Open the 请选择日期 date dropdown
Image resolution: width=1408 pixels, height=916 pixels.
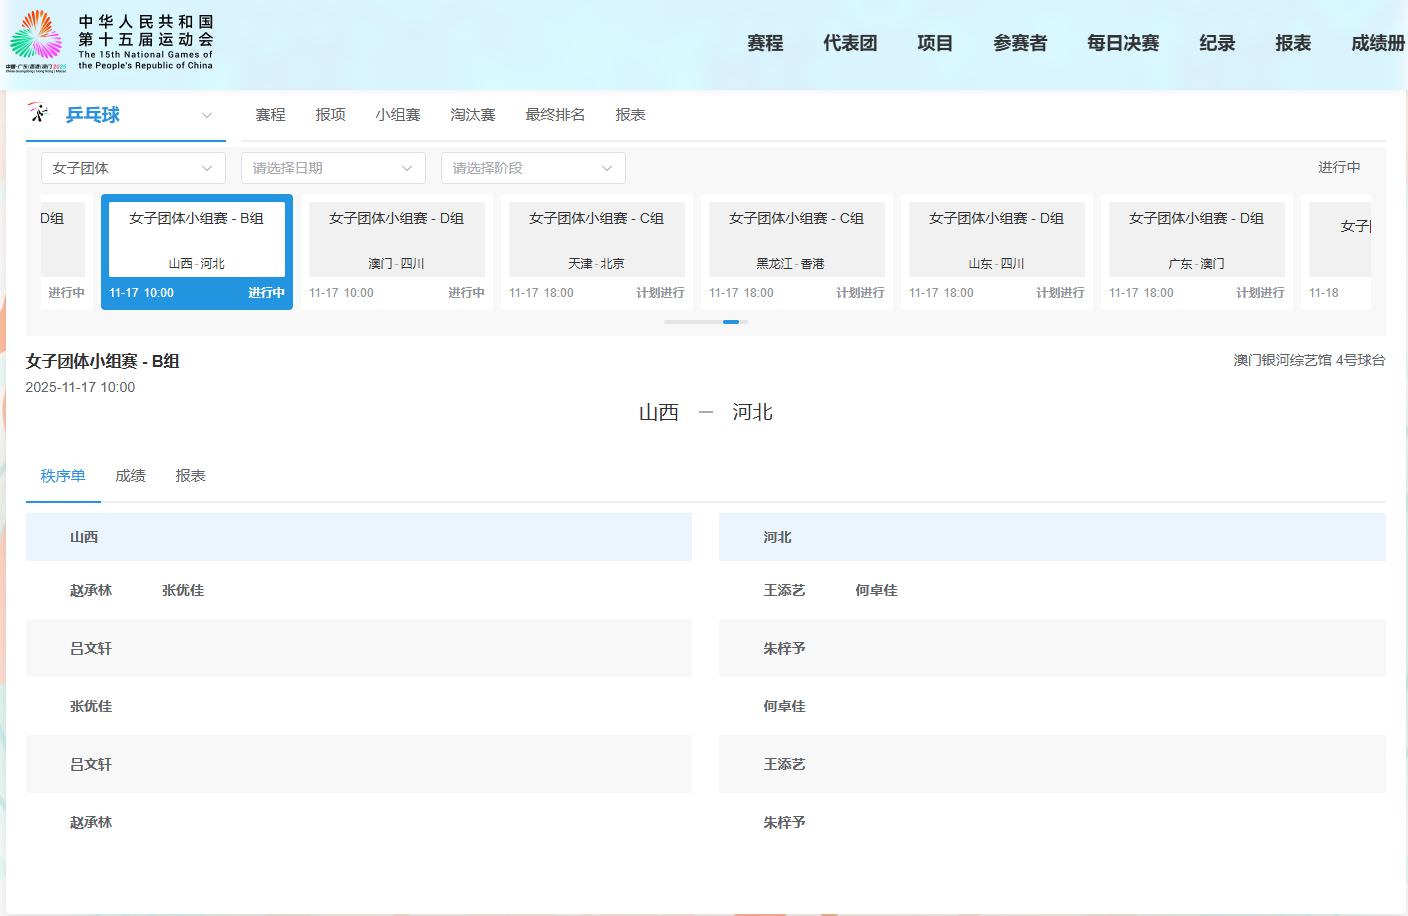(333, 168)
